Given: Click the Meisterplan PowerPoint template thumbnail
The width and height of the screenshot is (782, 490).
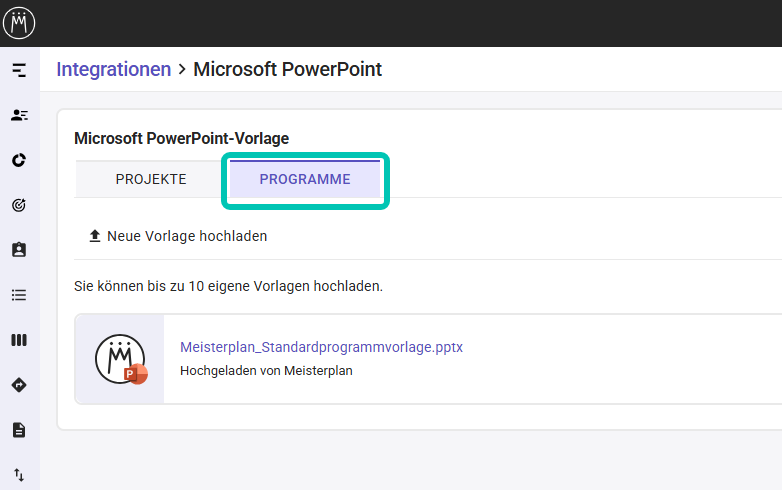Looking at the screenshot, I should (121, 359).
